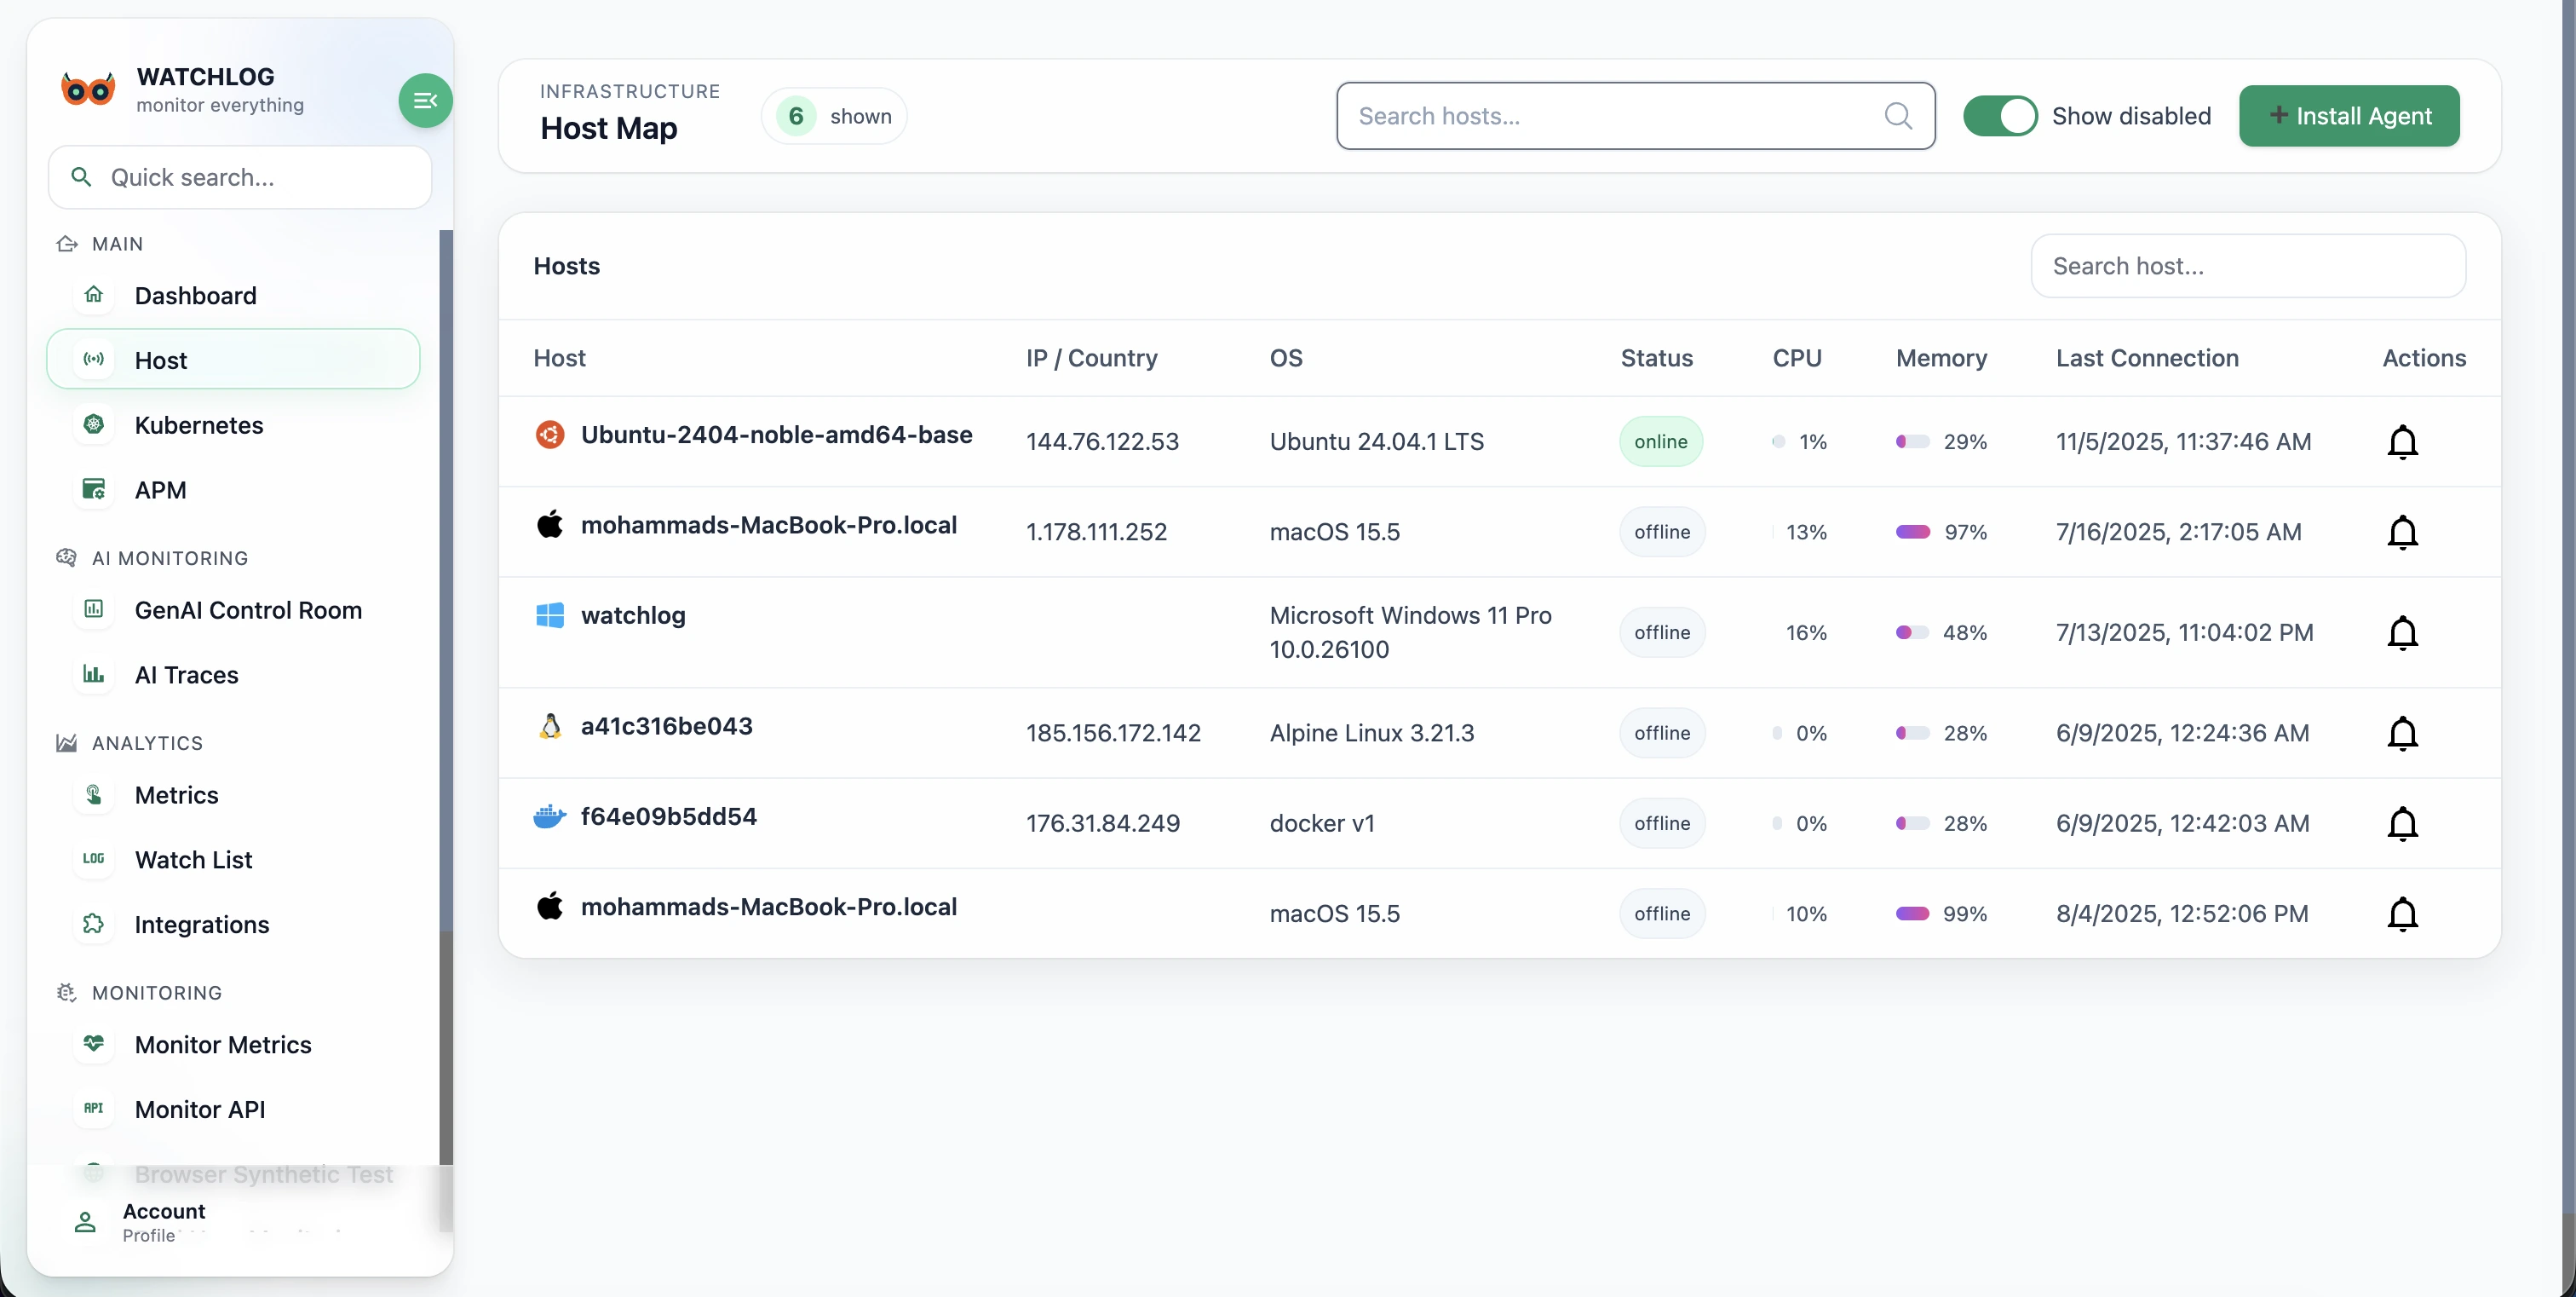The height and width of the screenshot is (1297, 2576).
Task: Click the LOG icon next to Watch List
Action: [x=93, y=859]
